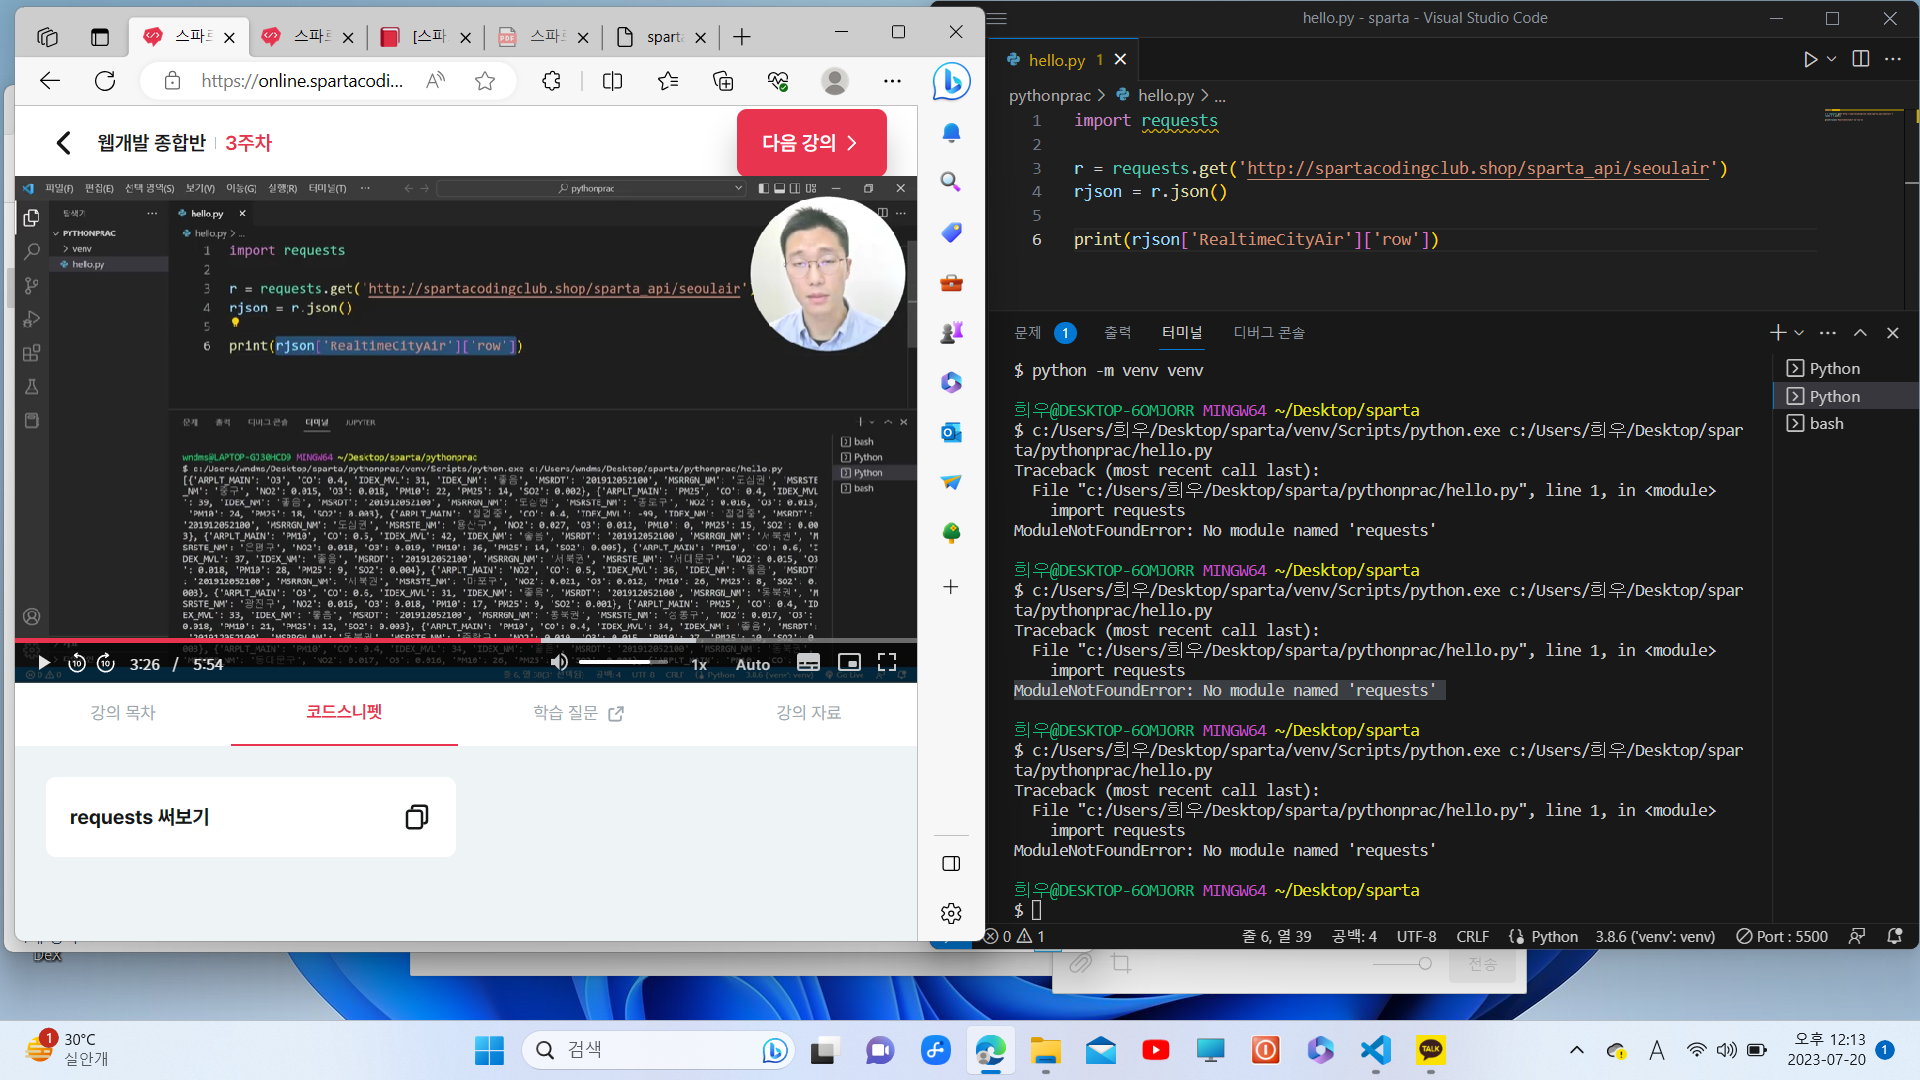1920x1080 pixels.
Task: Create a new terminal with plus
Action: tap(1777, 333)
